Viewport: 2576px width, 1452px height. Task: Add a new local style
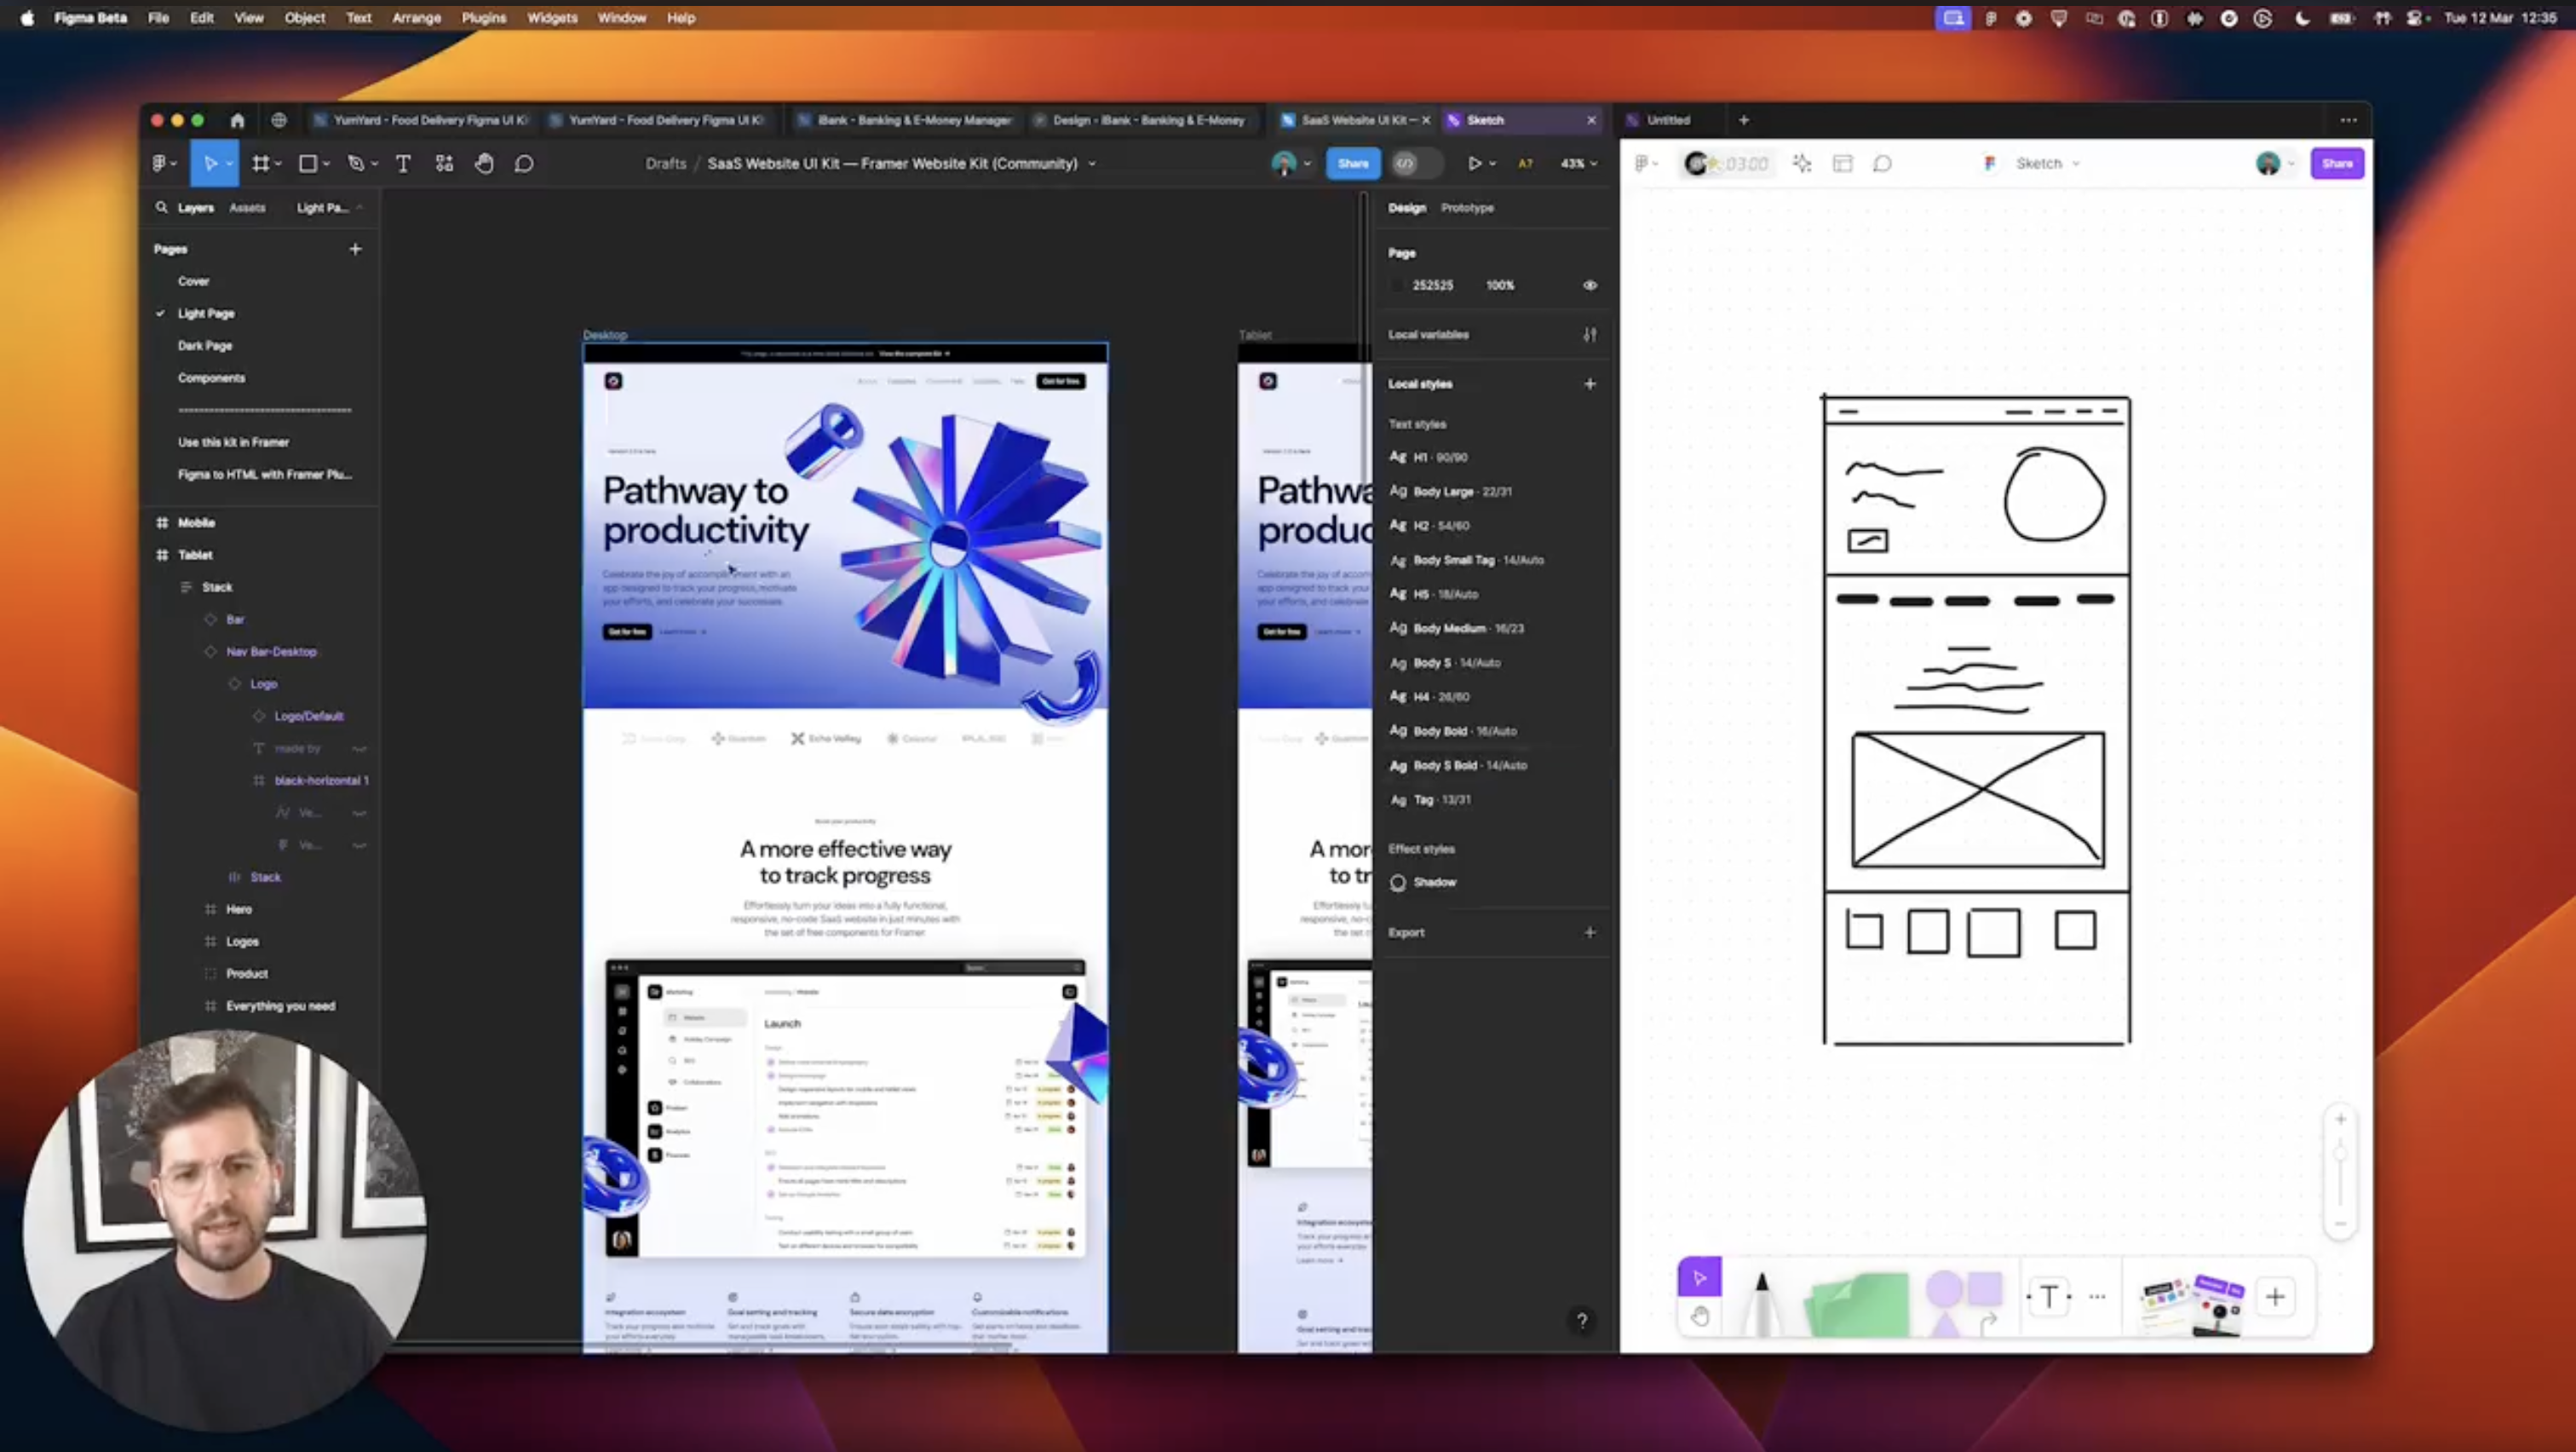coord(1590,384)
